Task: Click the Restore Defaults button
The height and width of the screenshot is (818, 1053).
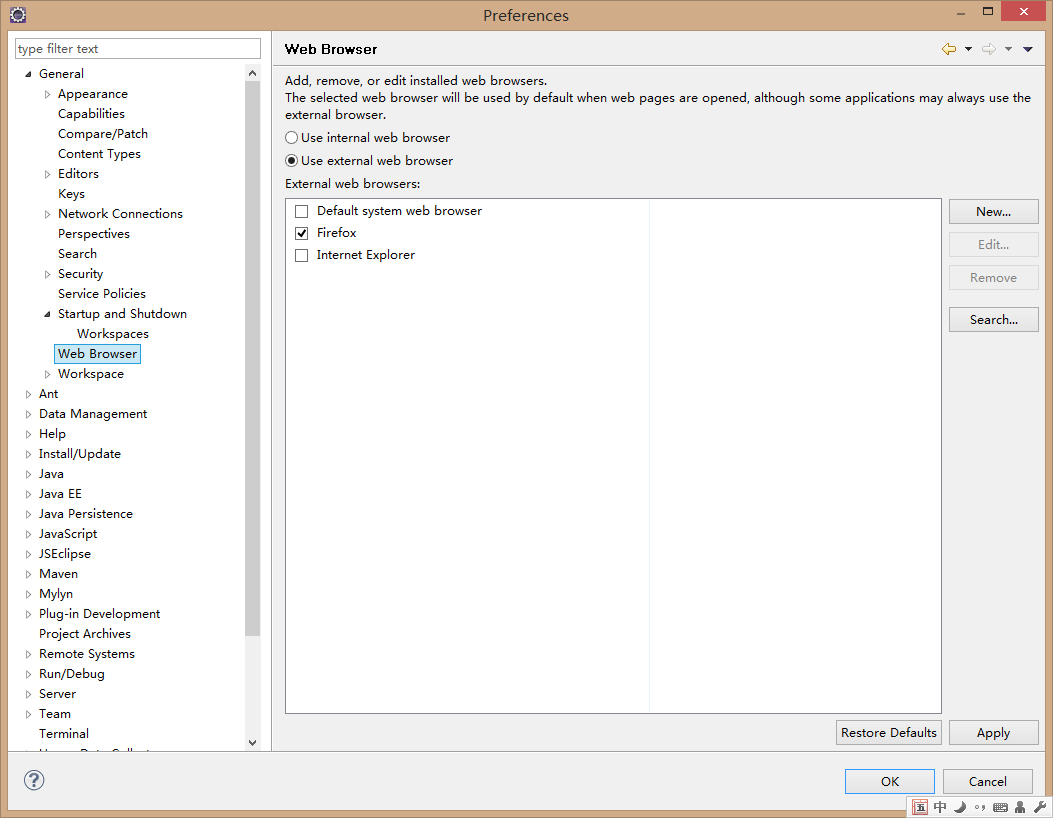Action: (888, 733)
